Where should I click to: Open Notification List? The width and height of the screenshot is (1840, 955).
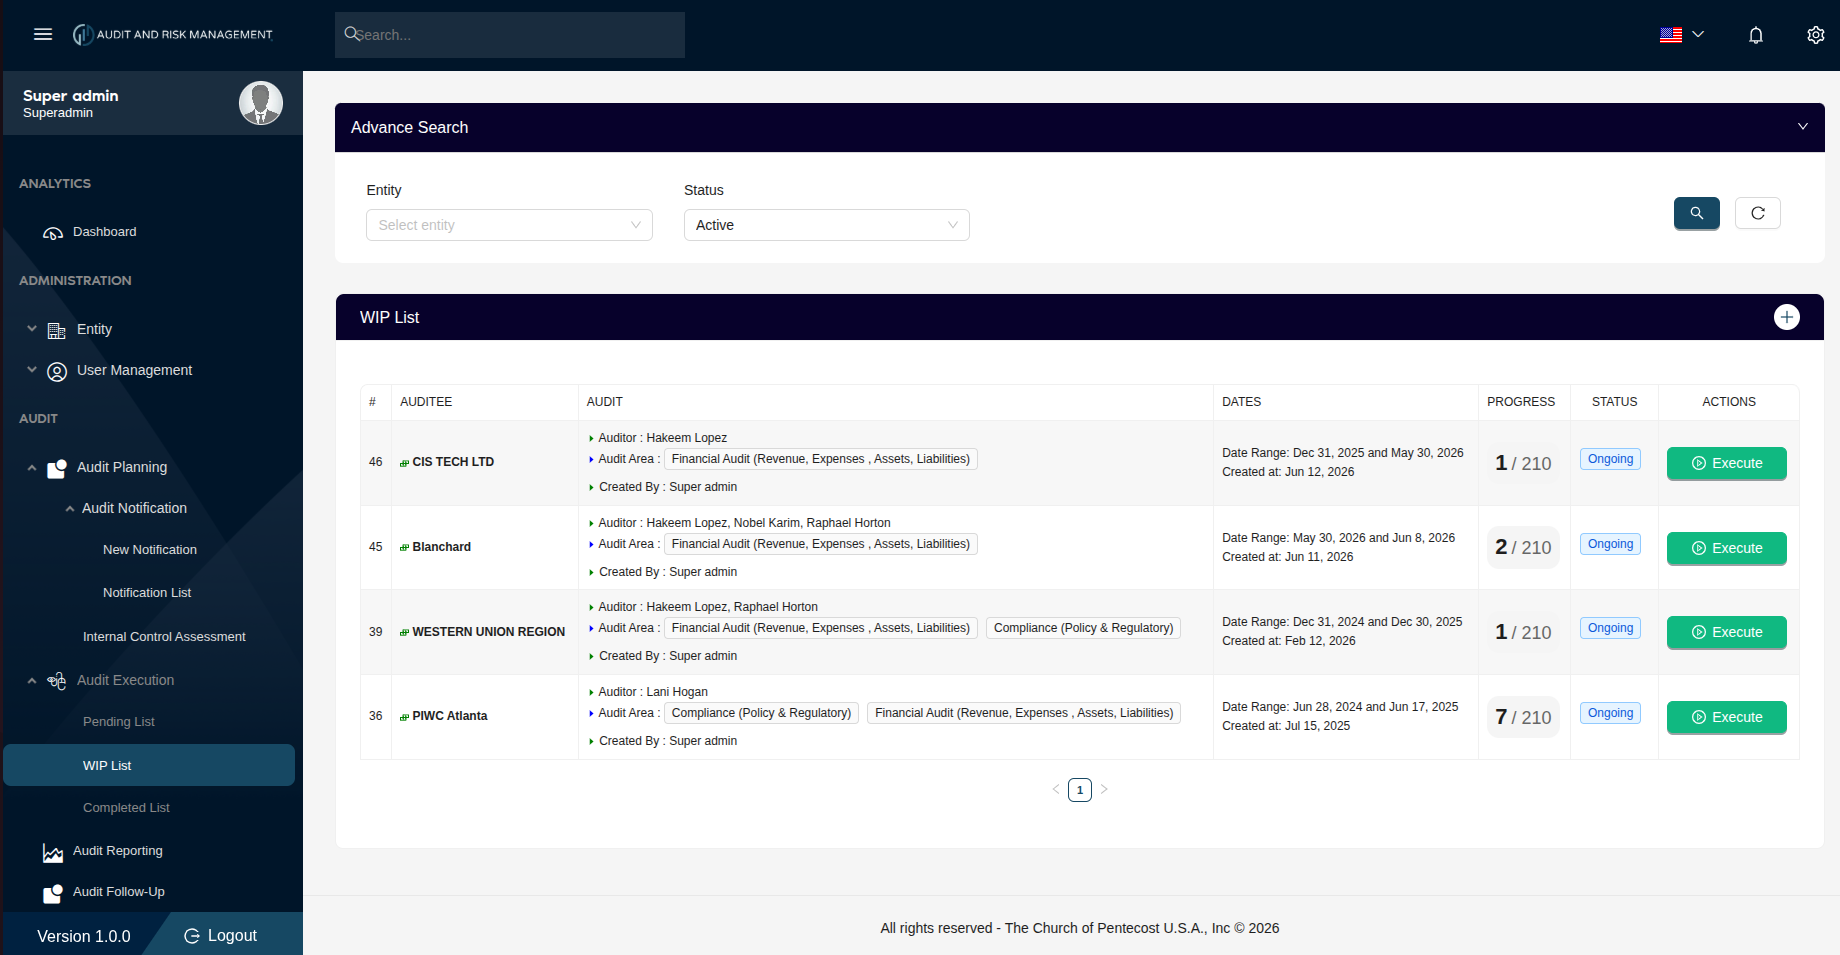(147, 593)
